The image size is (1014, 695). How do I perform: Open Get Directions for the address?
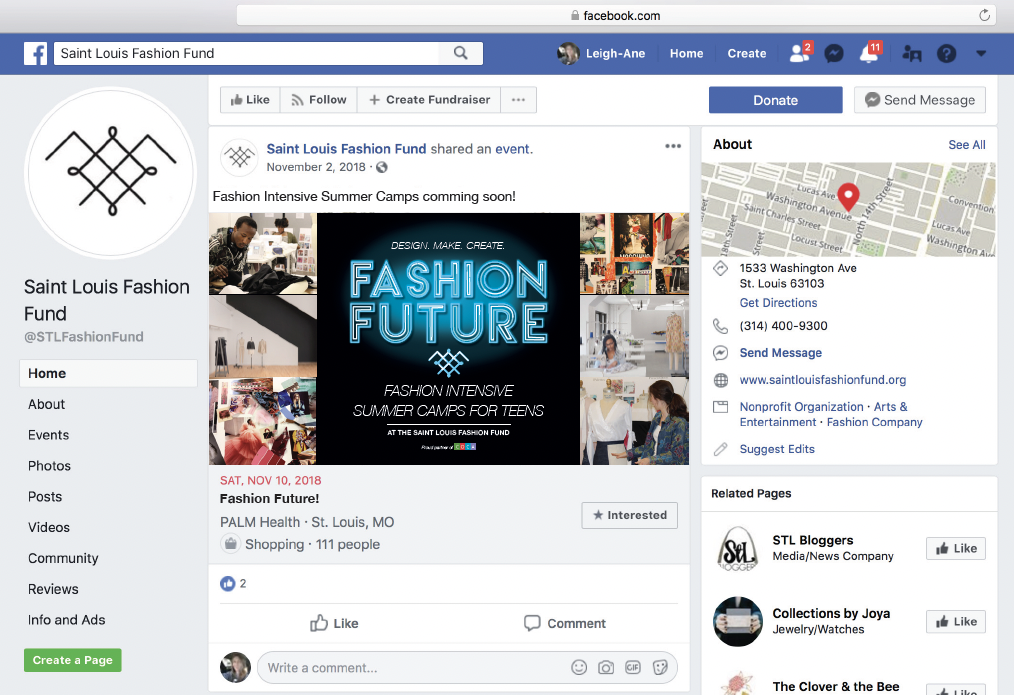tap(778, 302)
